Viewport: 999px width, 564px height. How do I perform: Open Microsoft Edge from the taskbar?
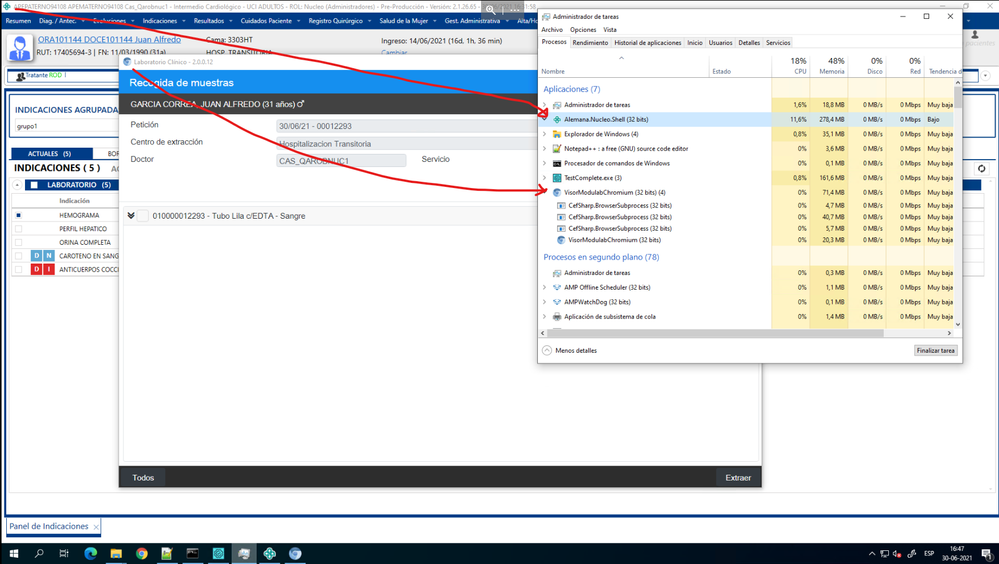pos(90,553)
